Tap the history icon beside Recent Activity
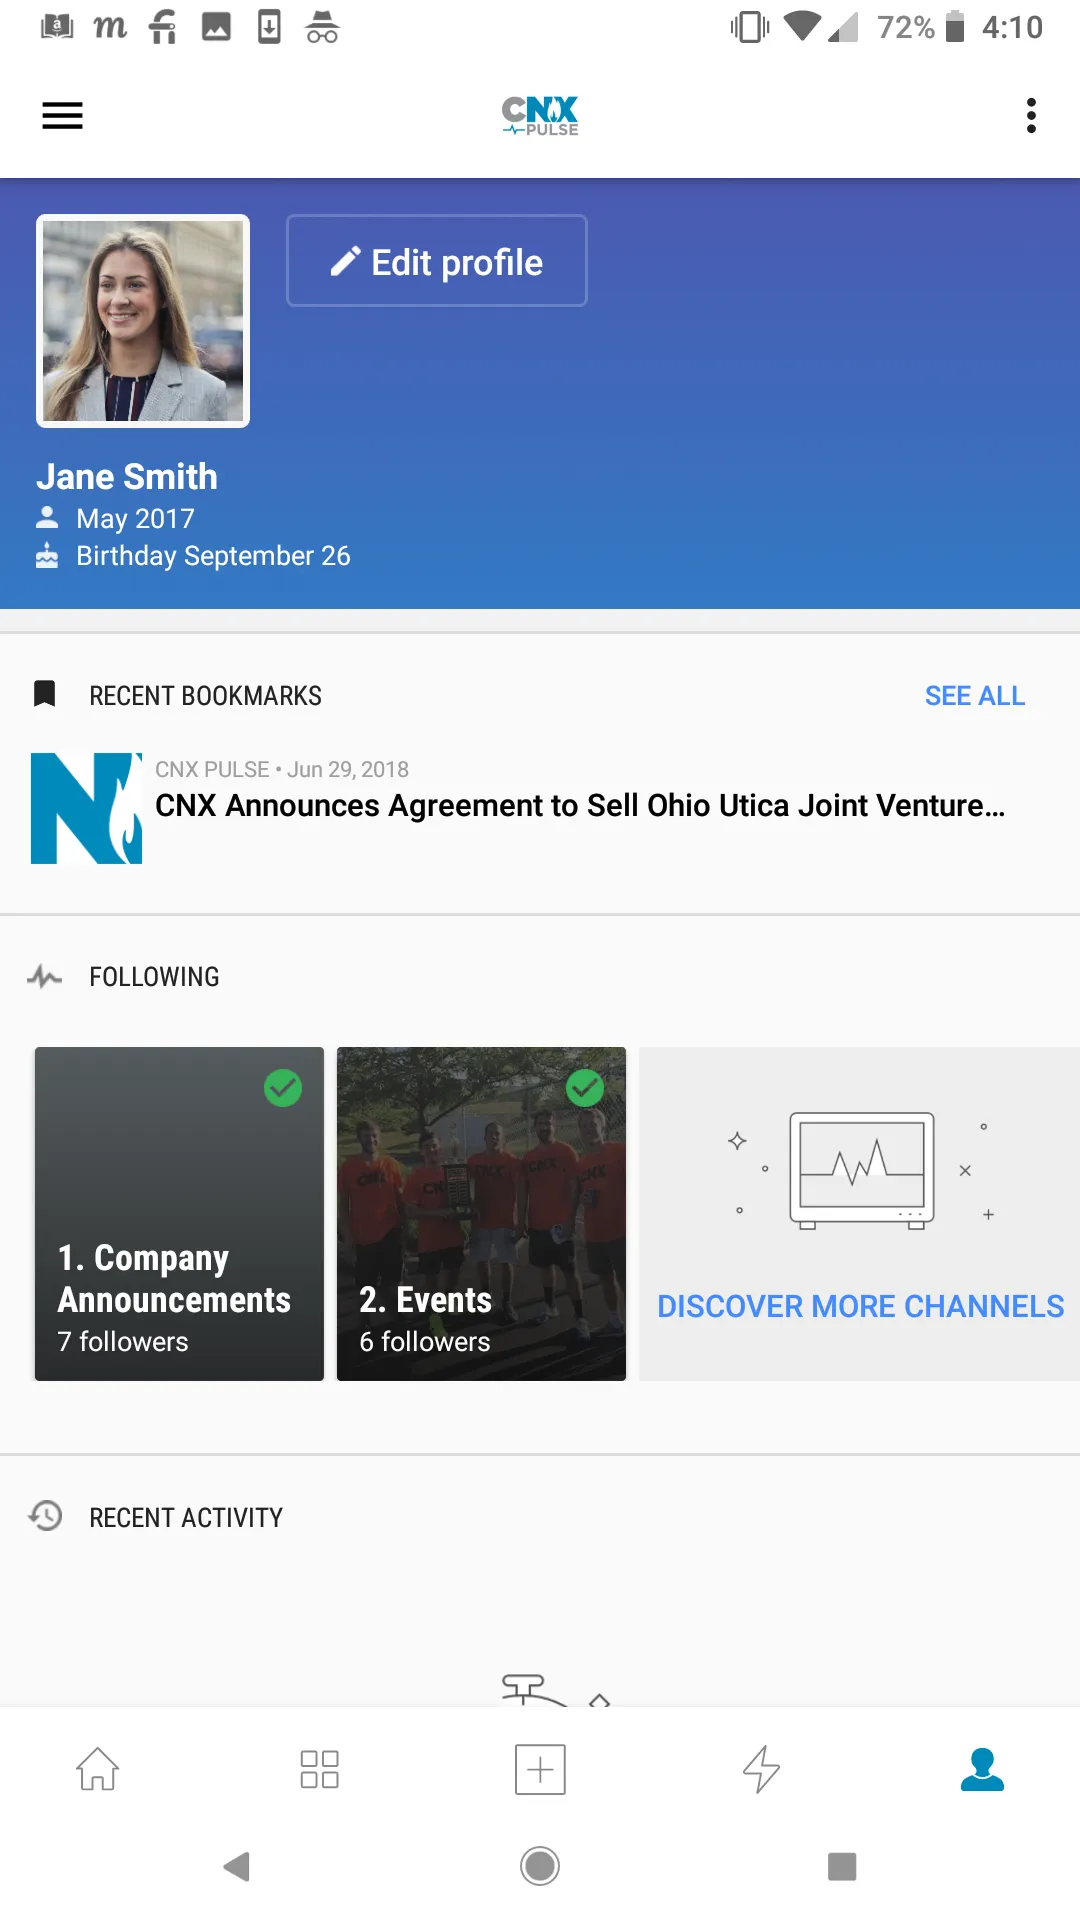The height and width of the screenshot is (1920, 1080). coord(45,1516)
